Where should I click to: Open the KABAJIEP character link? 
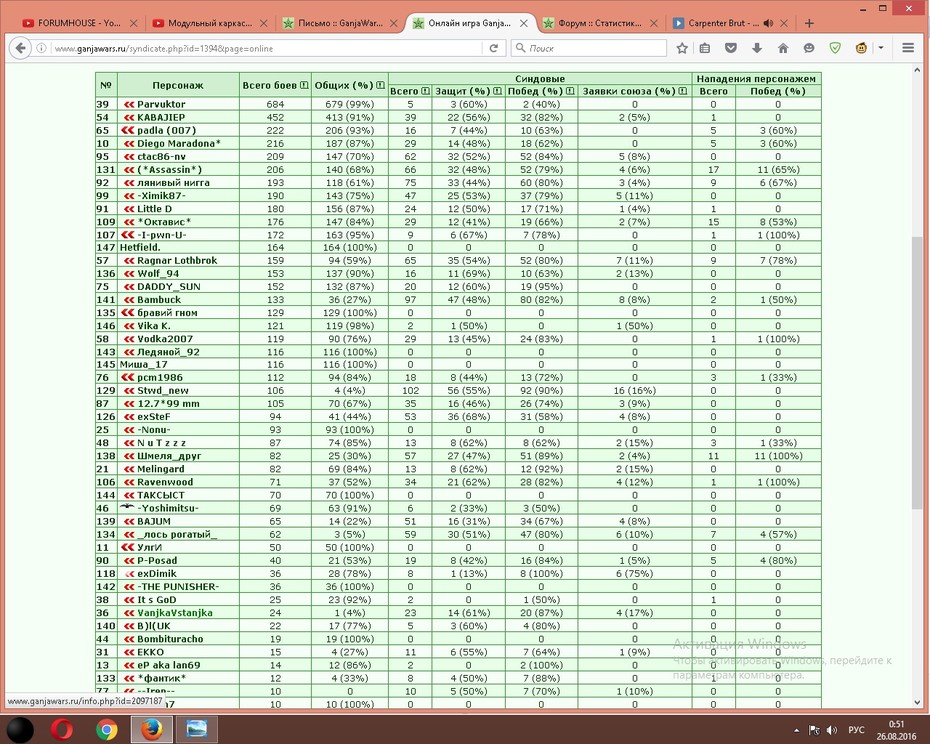pos(161,117)
